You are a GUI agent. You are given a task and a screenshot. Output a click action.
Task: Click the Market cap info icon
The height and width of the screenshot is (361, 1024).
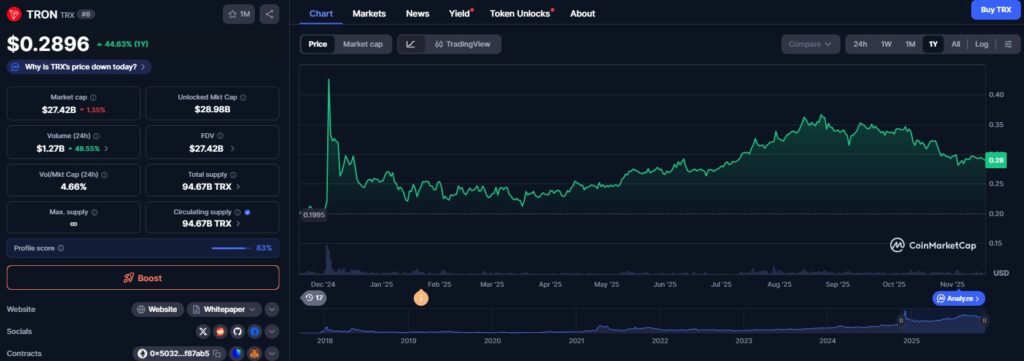[x=93, y=97]
